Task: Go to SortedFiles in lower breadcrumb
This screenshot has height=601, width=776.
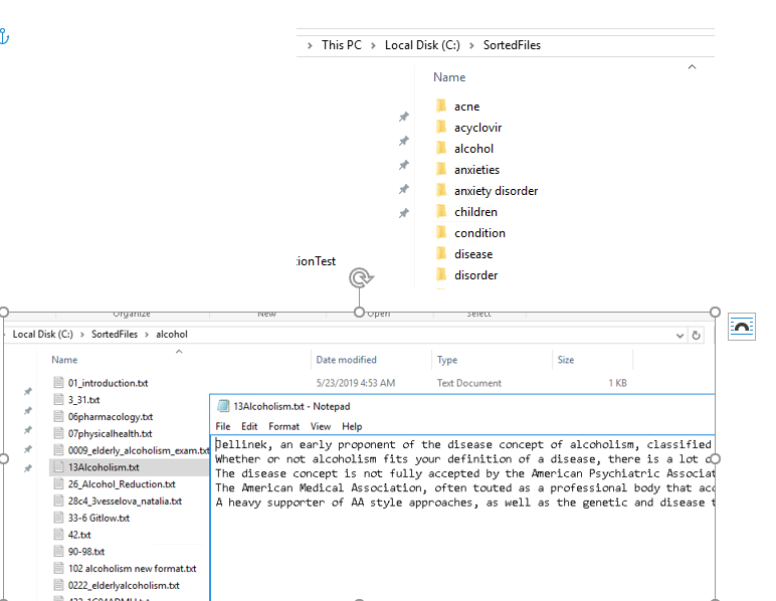Action: click(x=114, y=334)
